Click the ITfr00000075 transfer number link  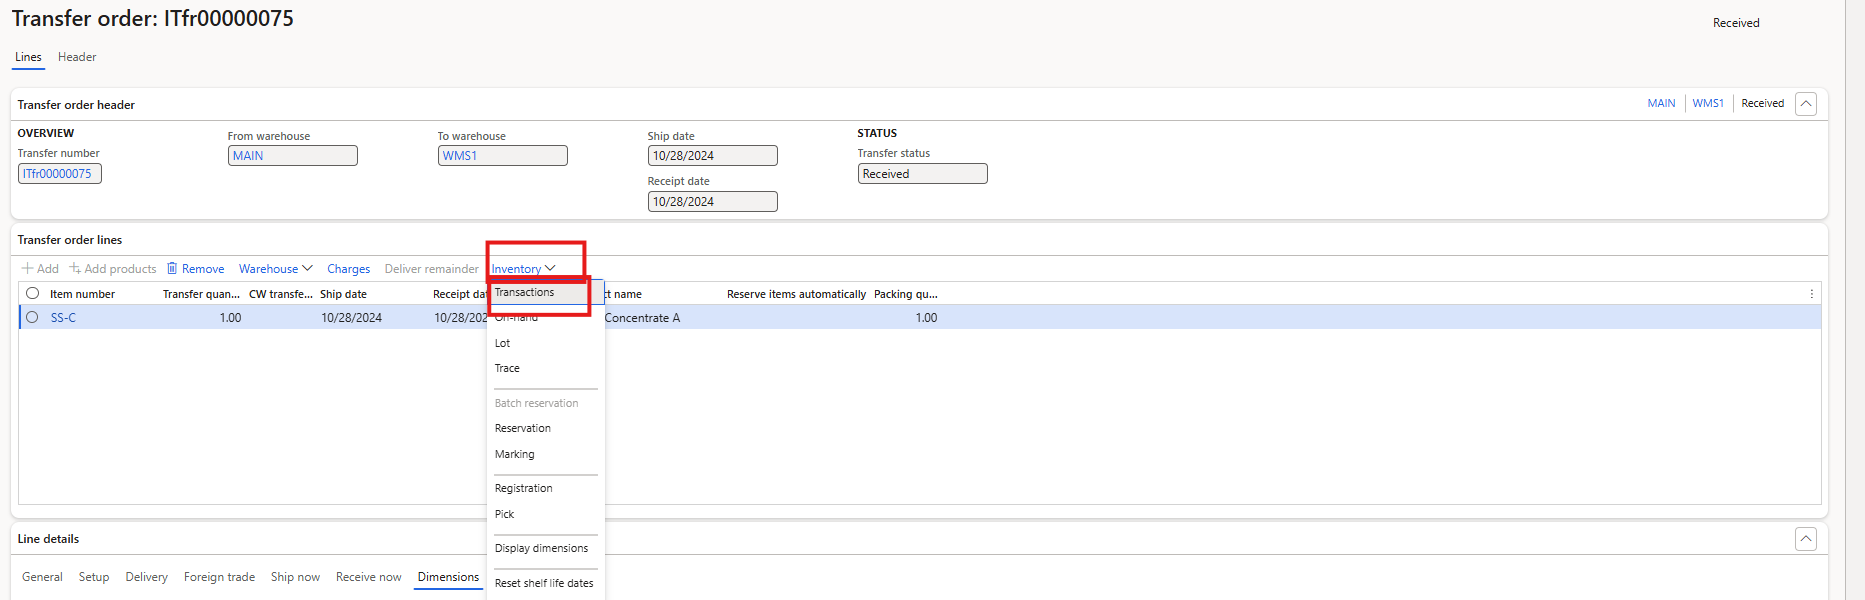pyautogui.click(x=58, y=174)
